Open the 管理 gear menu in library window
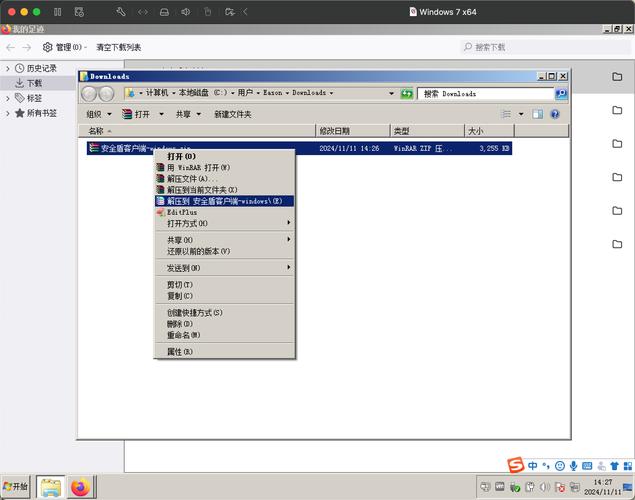635x500 pixels. tap(64, 47)
